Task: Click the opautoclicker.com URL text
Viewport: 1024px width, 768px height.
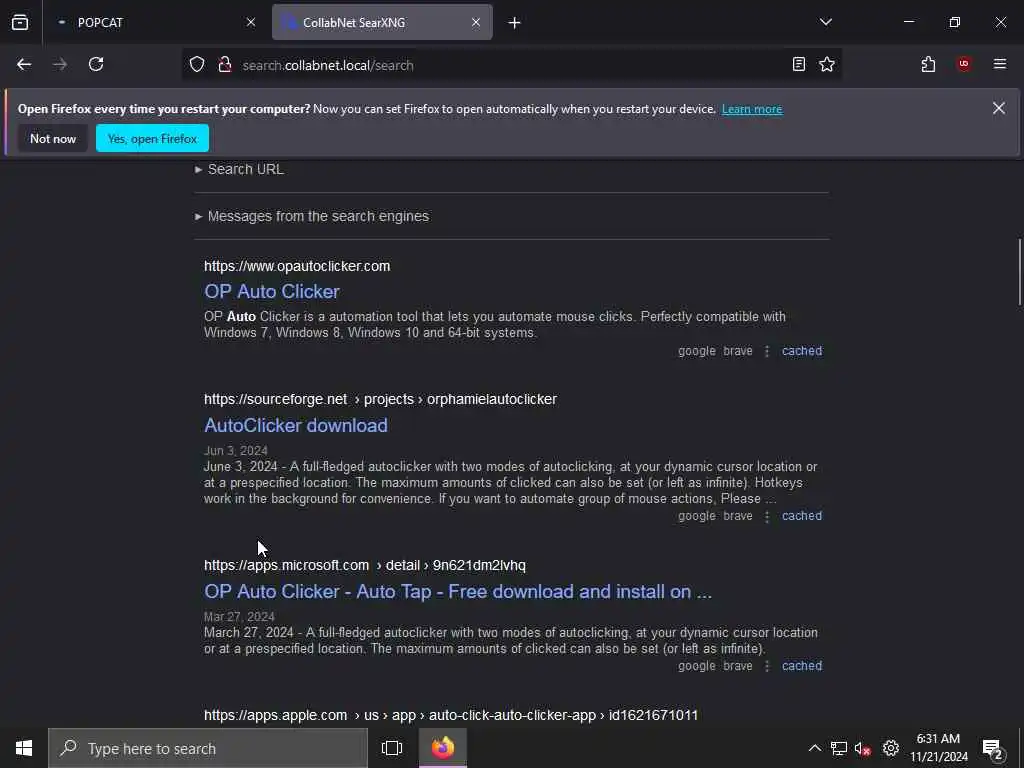Action: click(297, 266)
